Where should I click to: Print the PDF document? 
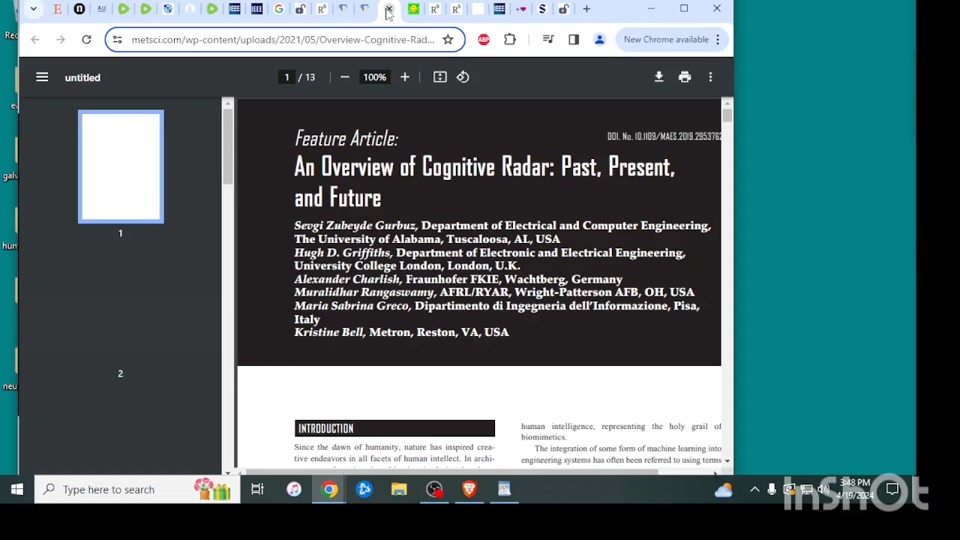tap(685, 77)
